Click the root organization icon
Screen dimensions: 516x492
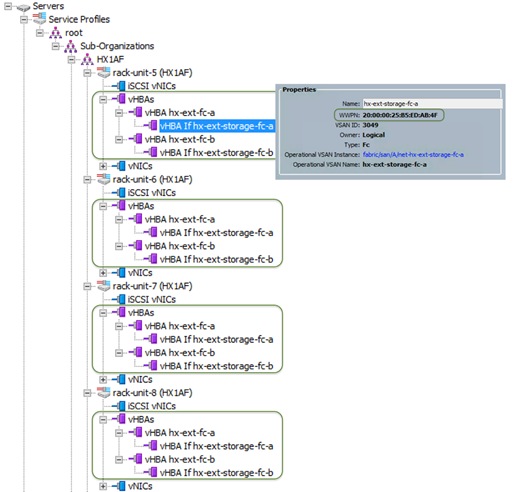[55, 33]
